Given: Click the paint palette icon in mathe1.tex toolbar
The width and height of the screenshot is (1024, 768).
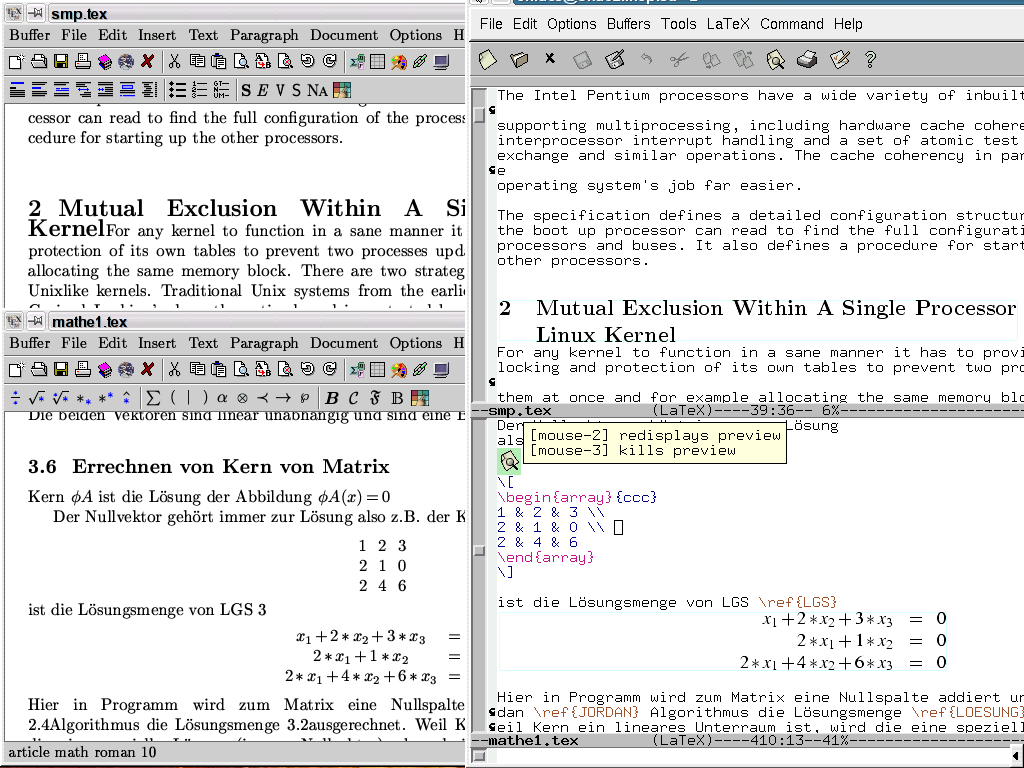Looking at the screenshot, I should (399, 370).
